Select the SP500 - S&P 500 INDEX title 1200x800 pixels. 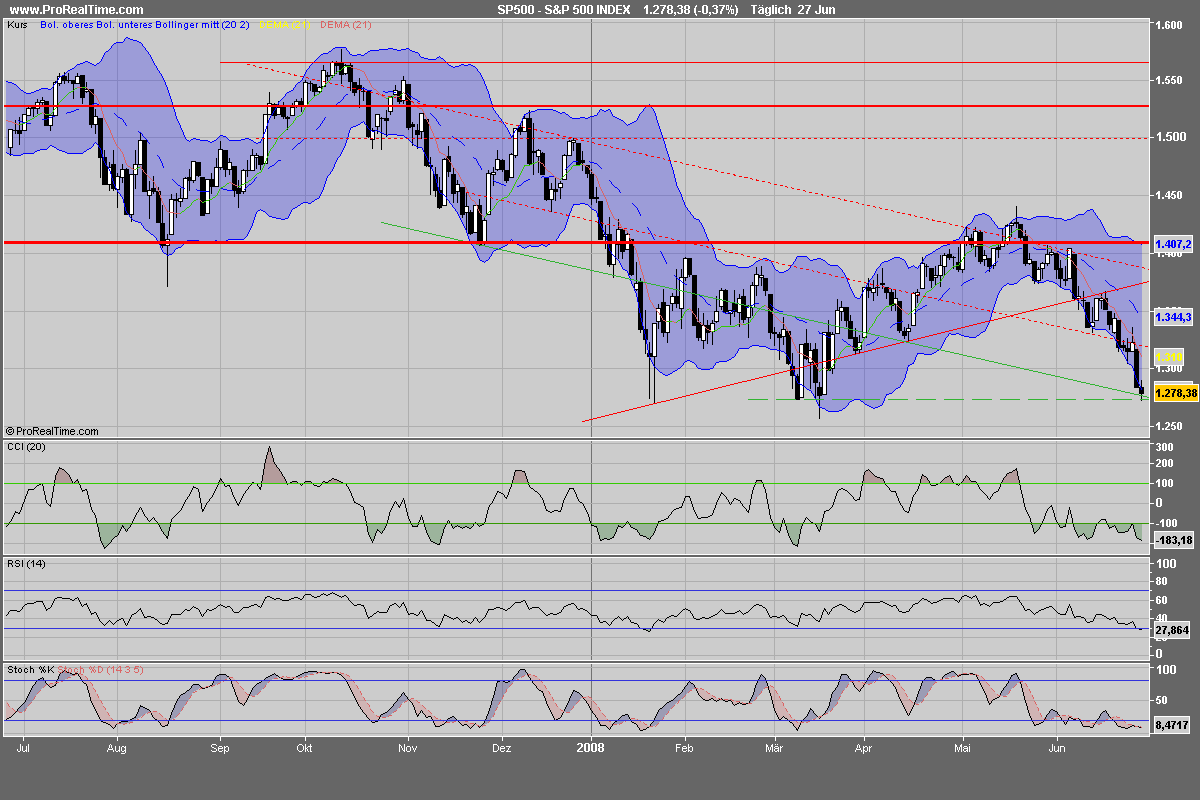(565, 9)
